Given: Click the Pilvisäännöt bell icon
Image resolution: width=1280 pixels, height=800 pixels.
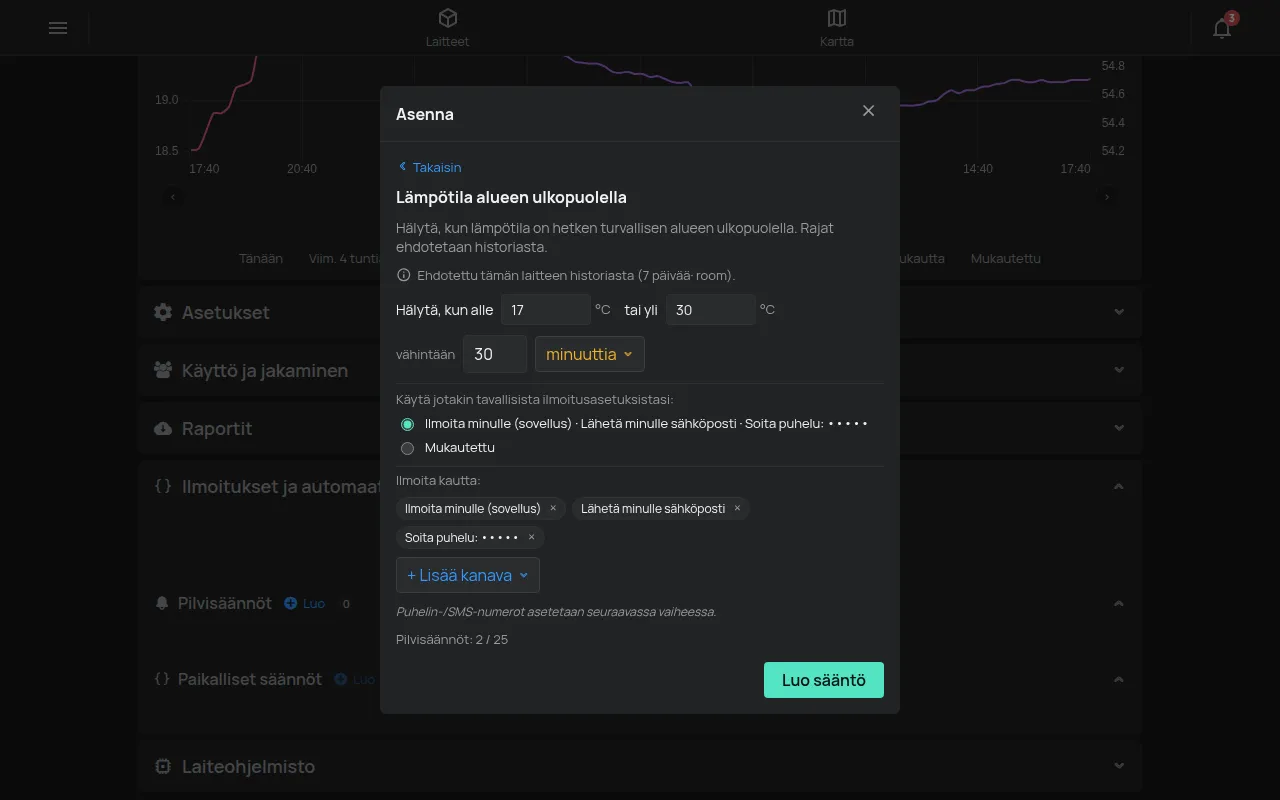Looking at the screenshot, I should 163,603.
